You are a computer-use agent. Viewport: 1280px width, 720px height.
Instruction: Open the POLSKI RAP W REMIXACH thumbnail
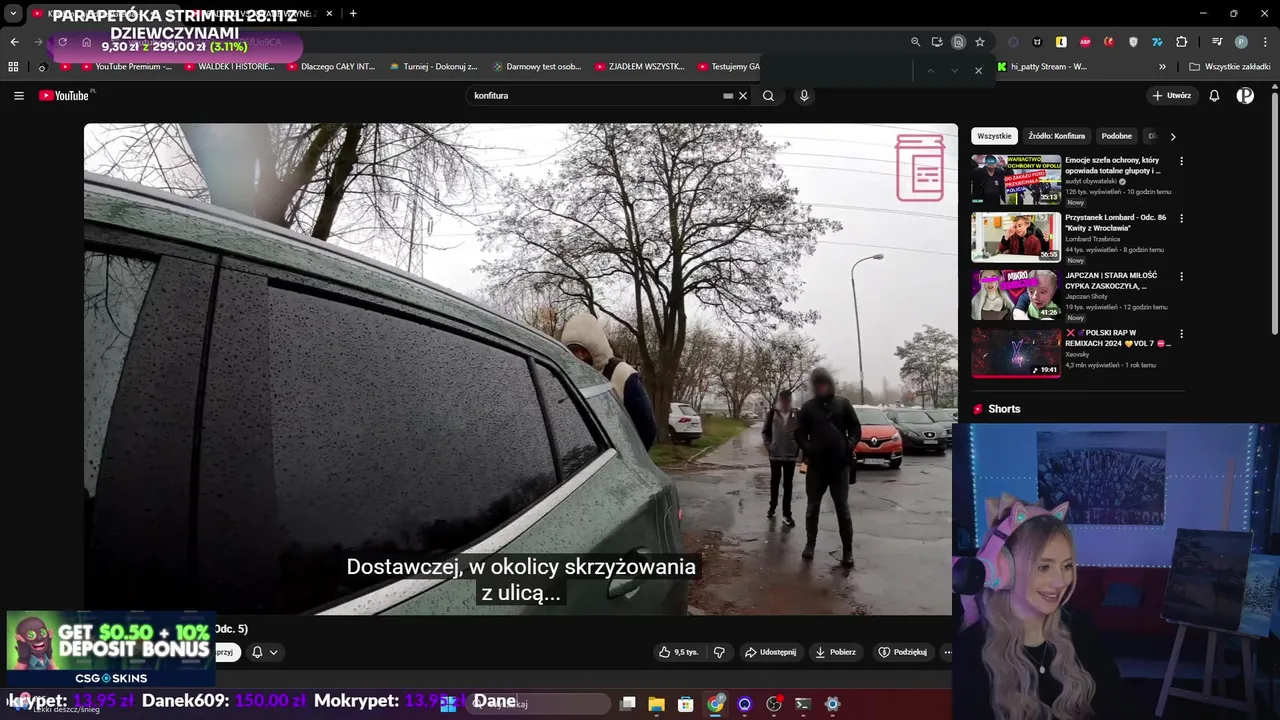click(x=1016, y=353)
